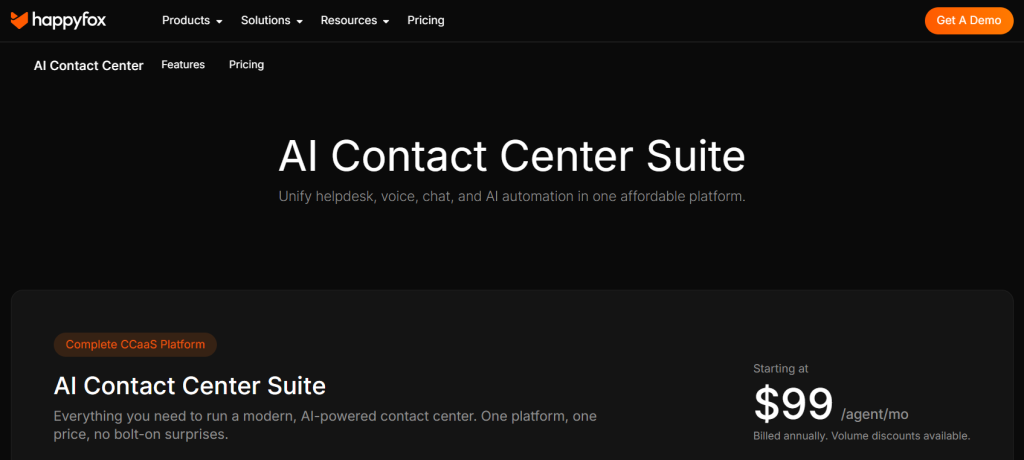The height and width of the screenshot is (460, 1024).
Task: Click the orange Get A Demo button
Action: coord(968,20)
